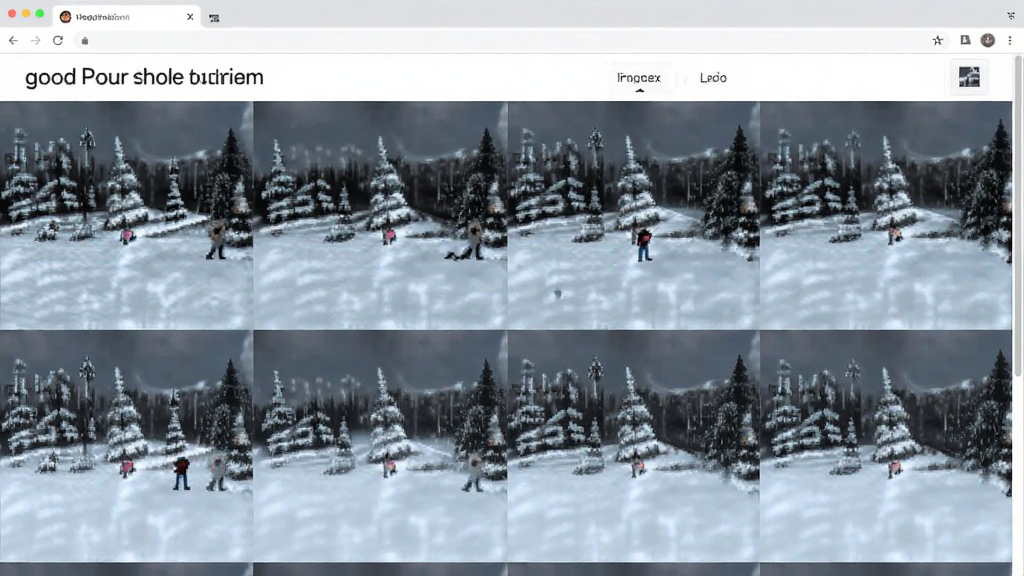
Task: Select the active browser tab
Action: coord(127,17)
